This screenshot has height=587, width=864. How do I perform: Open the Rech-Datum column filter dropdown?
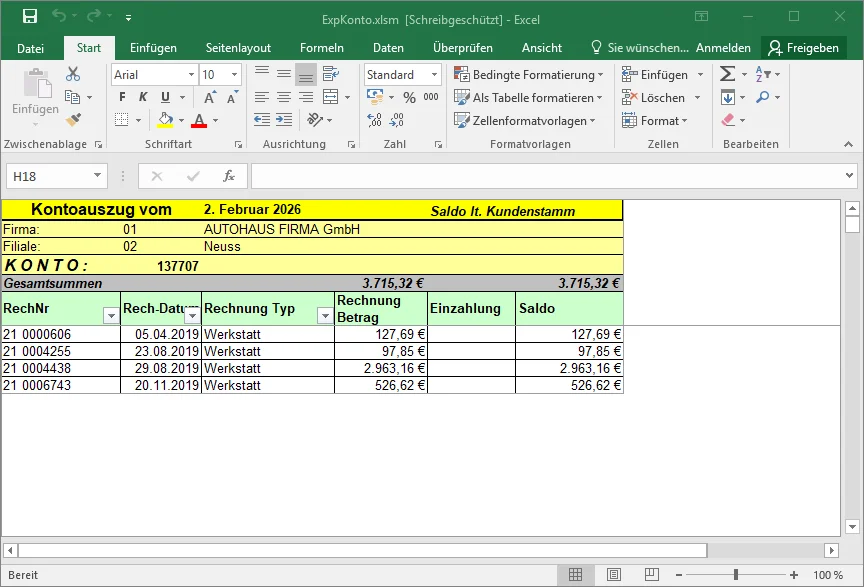click(x=192, y=316)
